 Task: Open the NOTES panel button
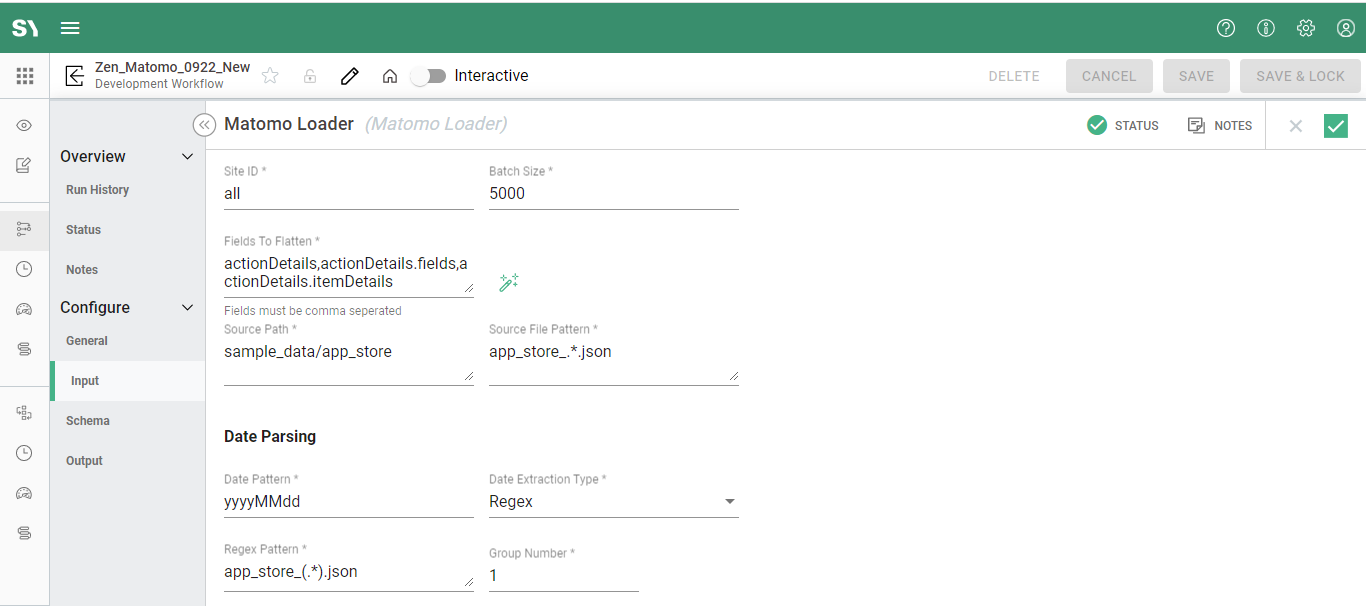coord(1220,125)
